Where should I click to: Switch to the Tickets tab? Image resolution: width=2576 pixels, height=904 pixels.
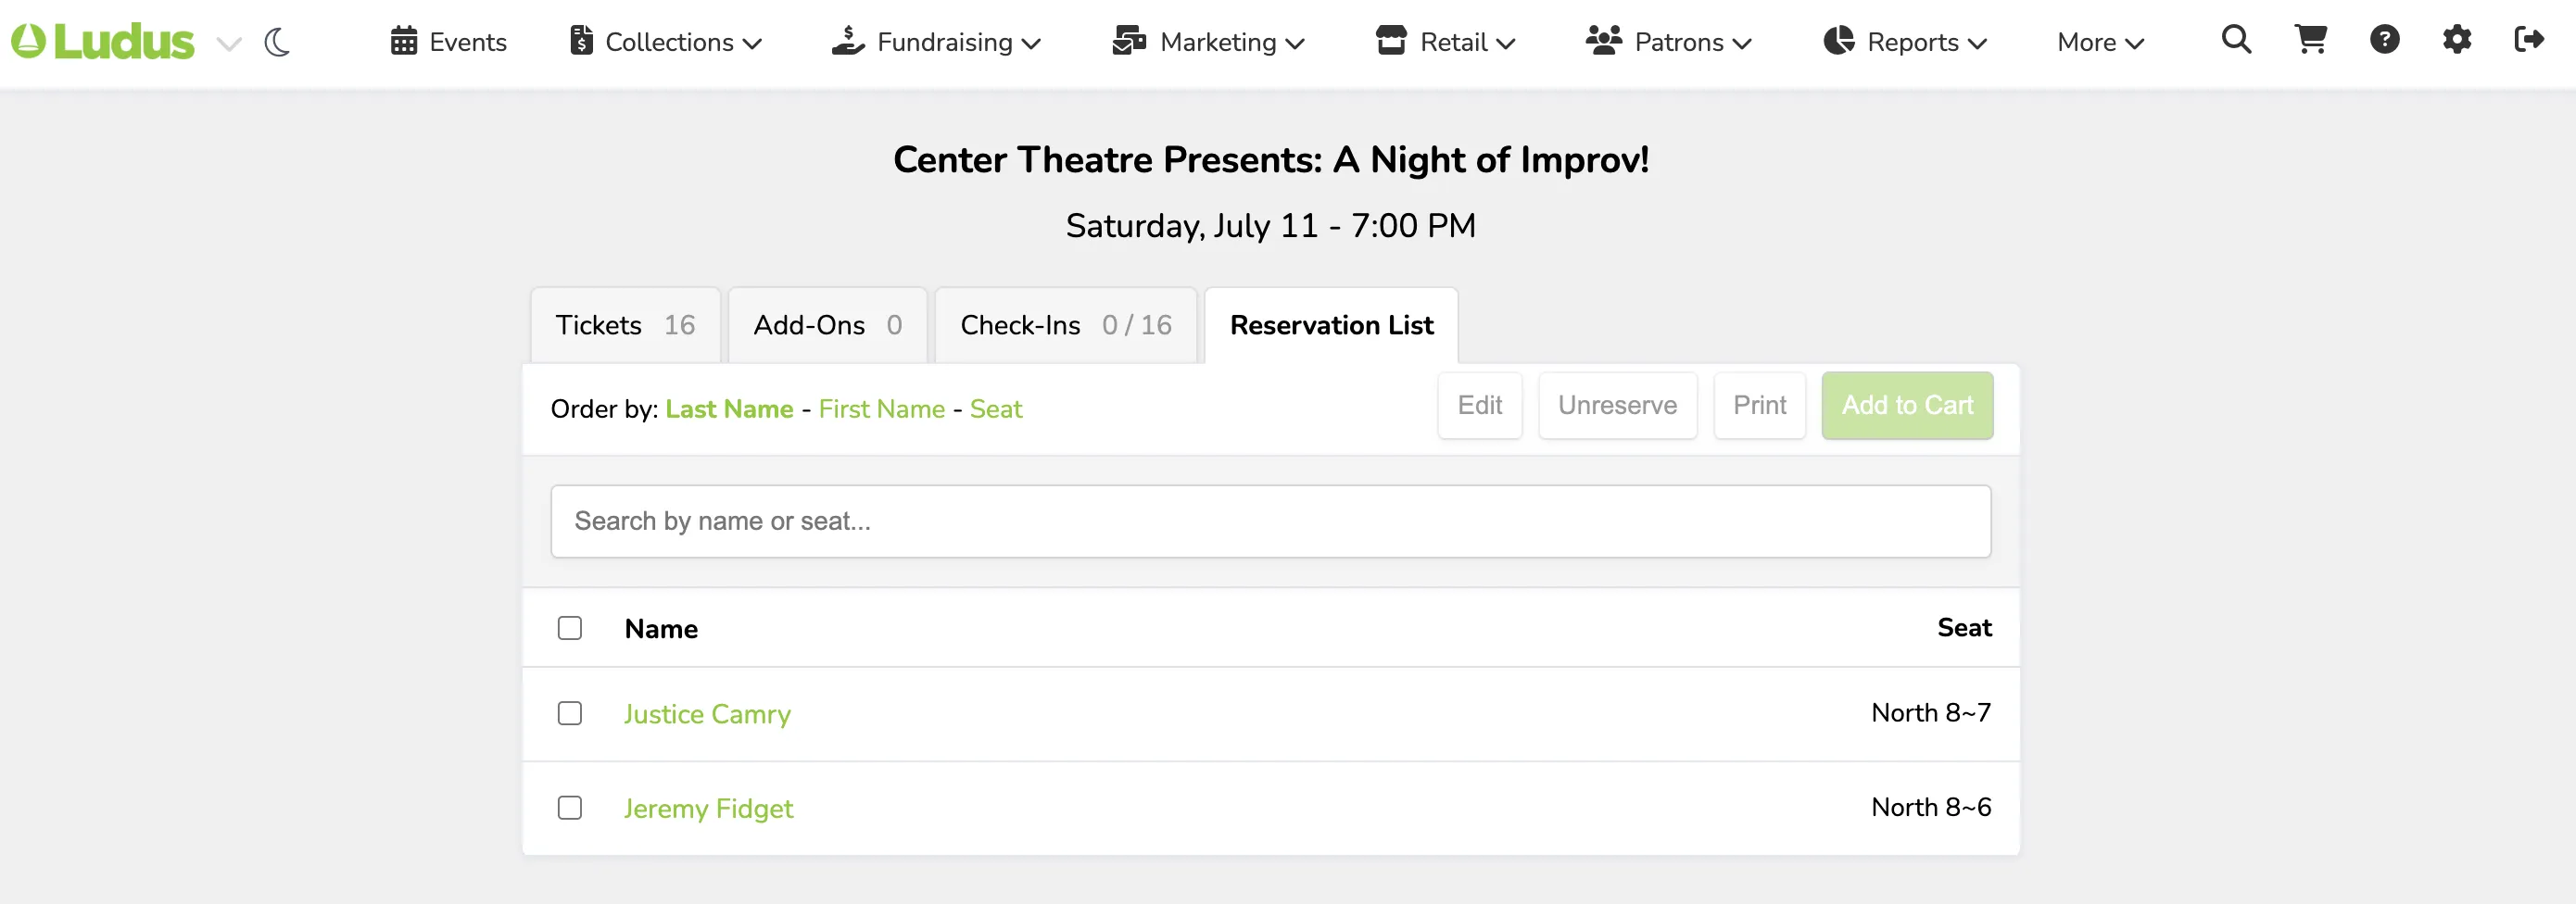click(625, 325)
